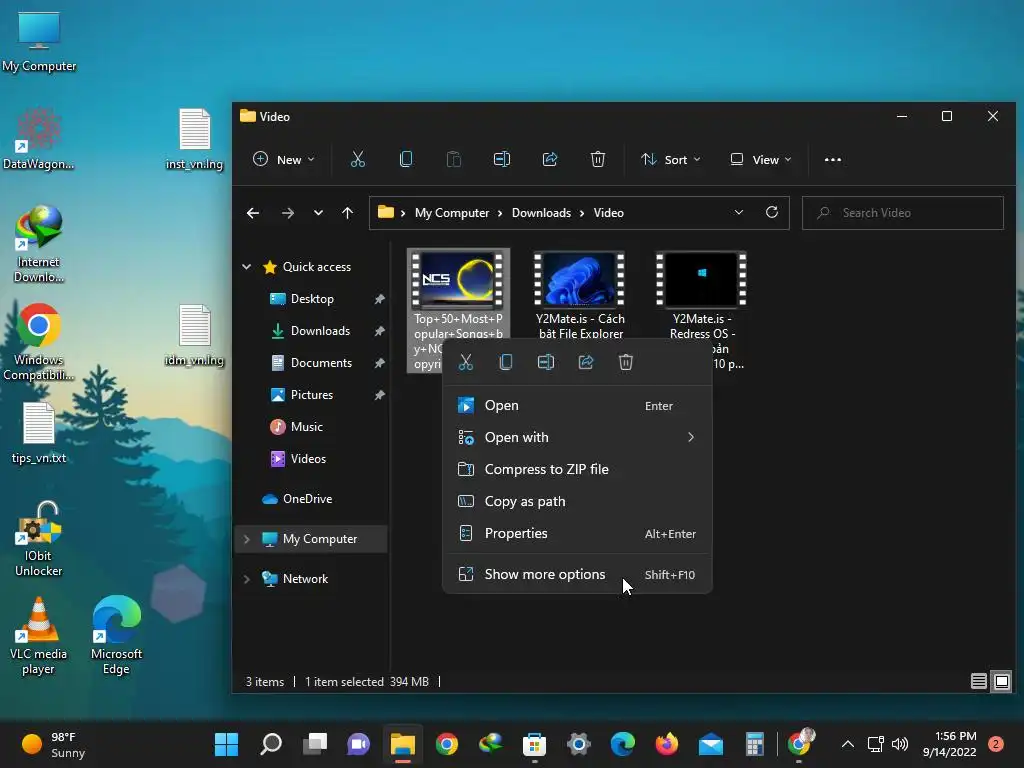Open the Windows Start menu

(227, 744)
